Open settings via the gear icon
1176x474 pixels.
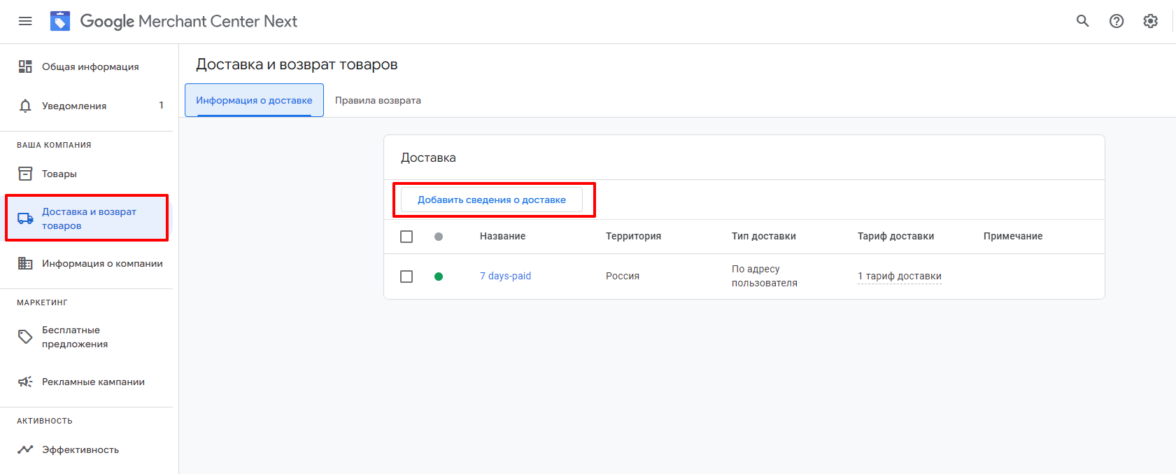(1150, 21)
